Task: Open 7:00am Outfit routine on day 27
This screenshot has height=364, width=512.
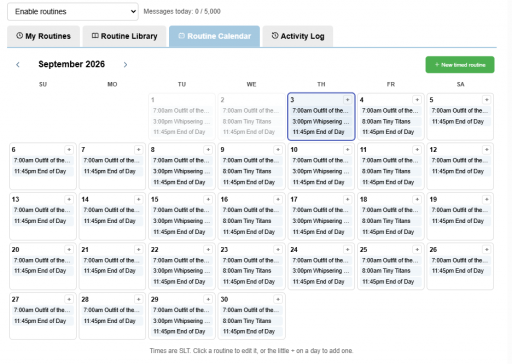Action: (x=42, y=310)
